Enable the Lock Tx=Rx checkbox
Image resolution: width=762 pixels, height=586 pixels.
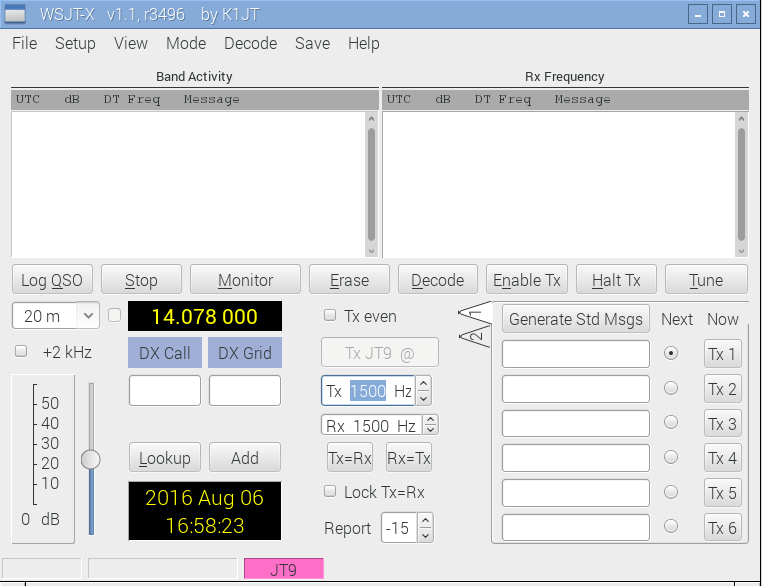click(x=330, y=492)
